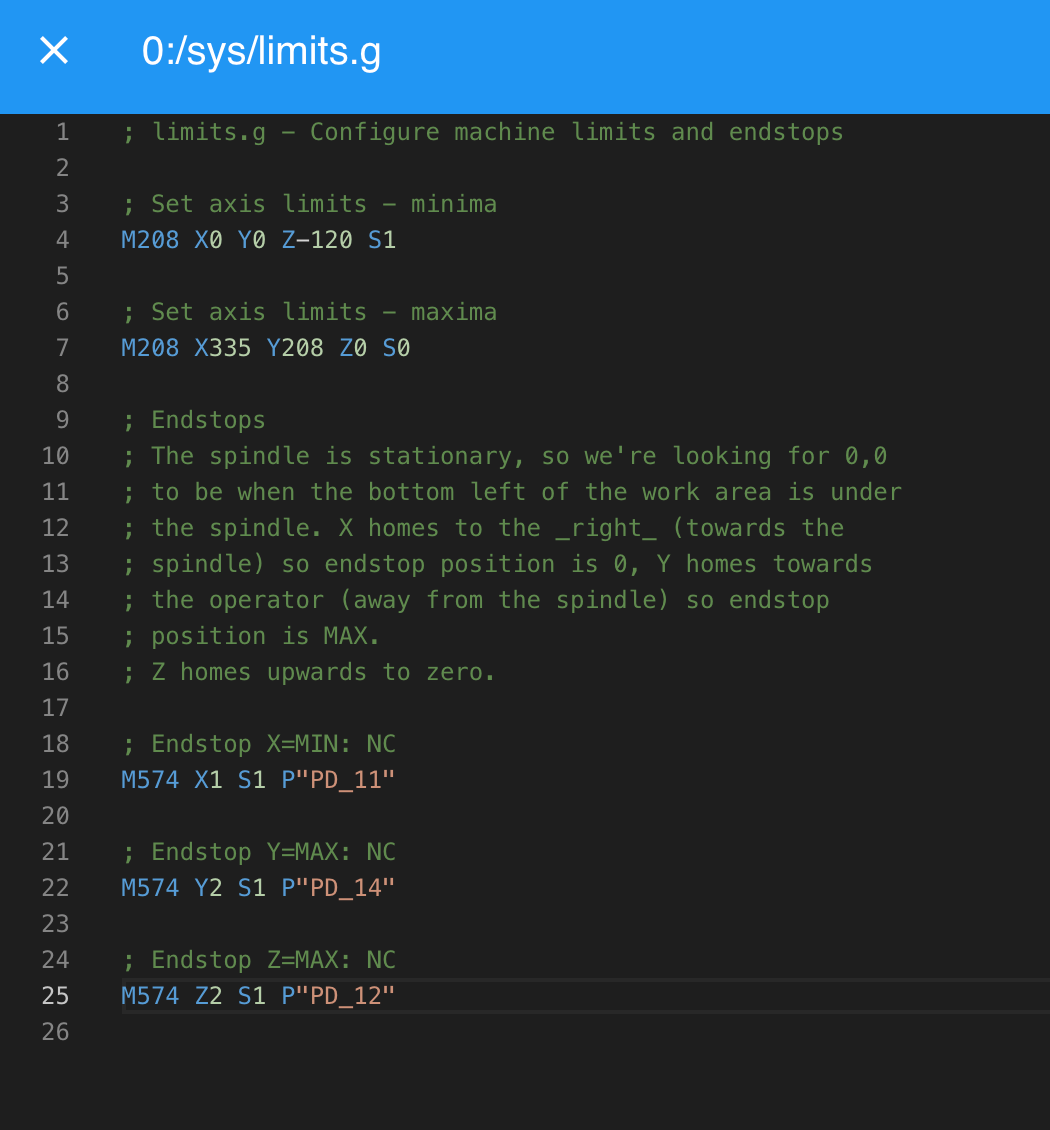Place cursor in M574 X1 S1 P"PD_11" line
This screenshot has width=1050, height=1130.
point(258,780)
